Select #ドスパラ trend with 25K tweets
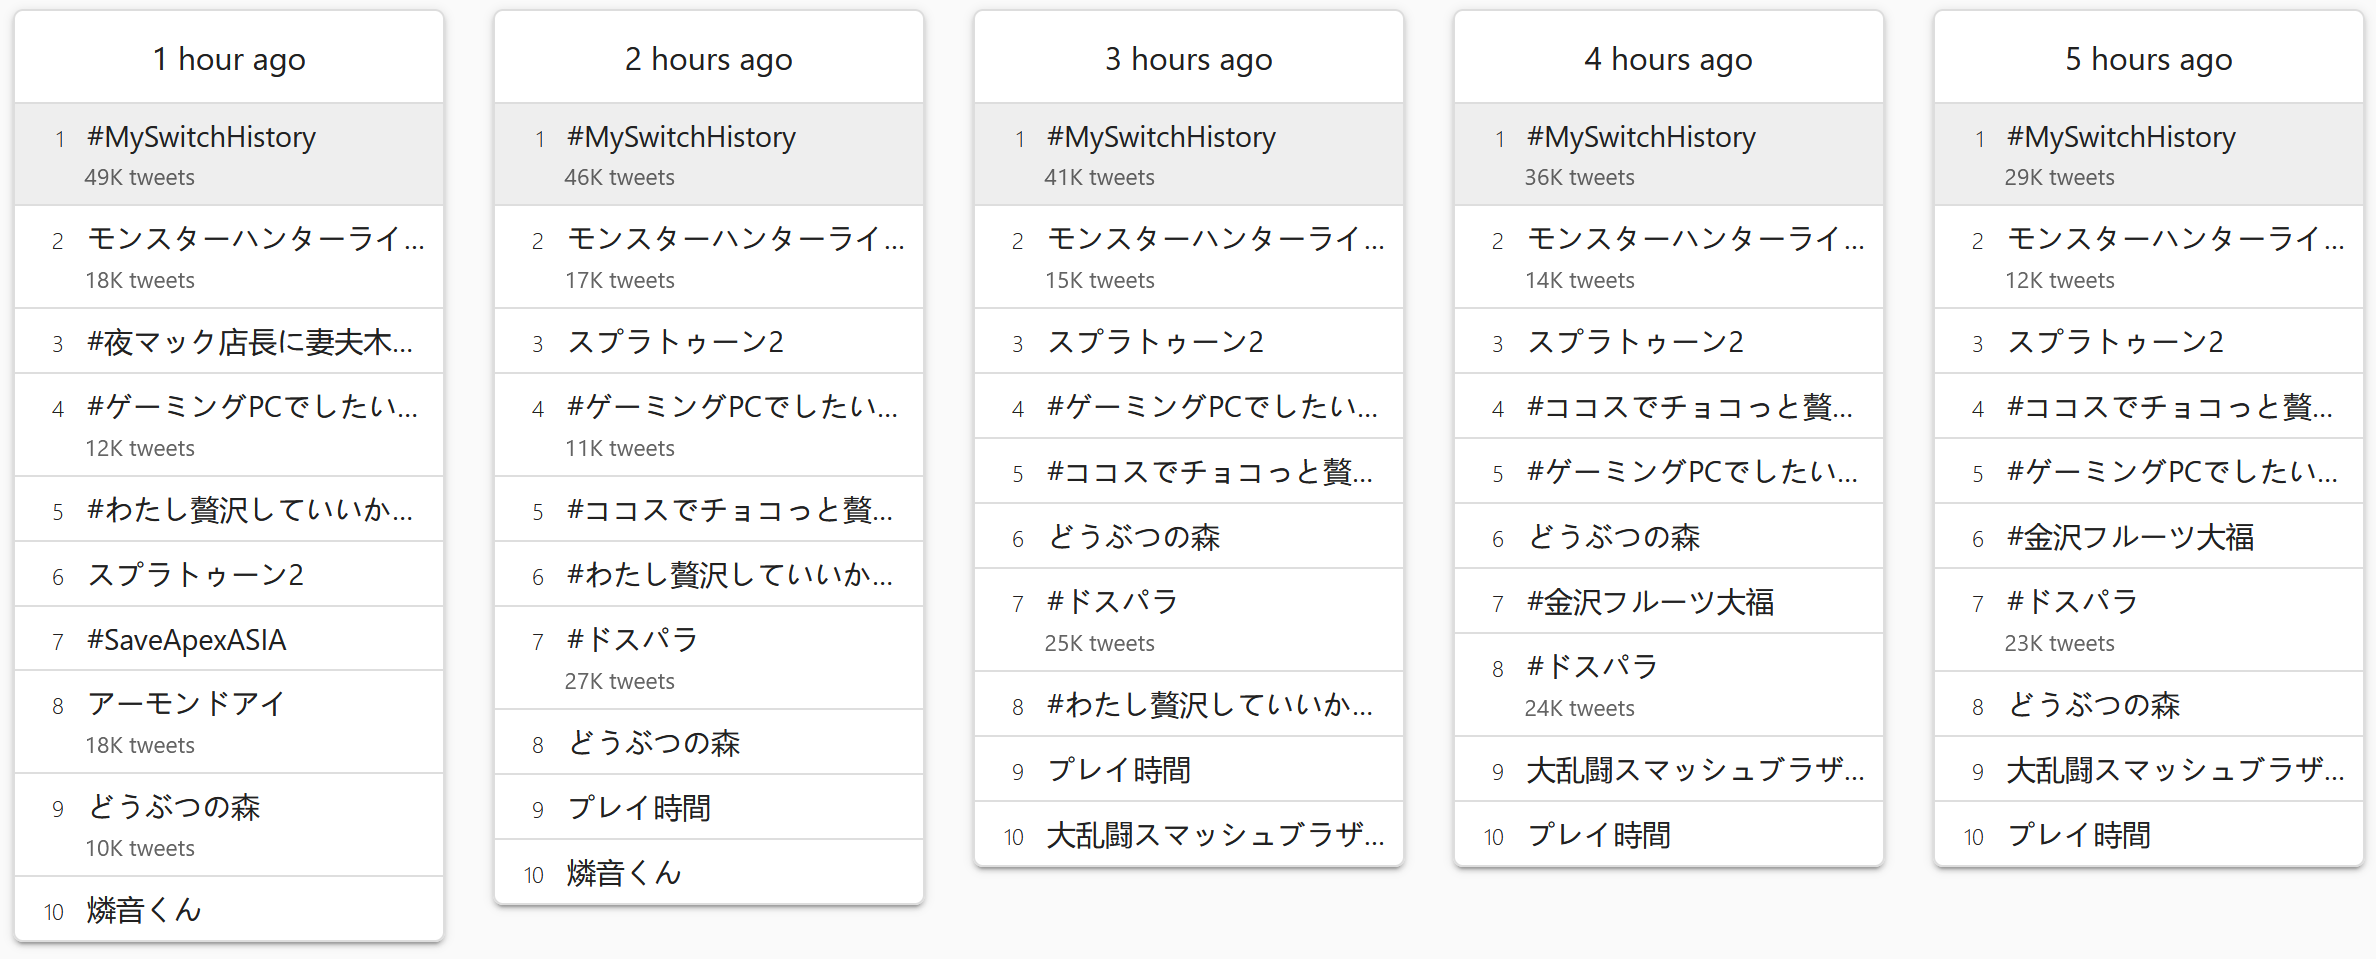 1112,602
